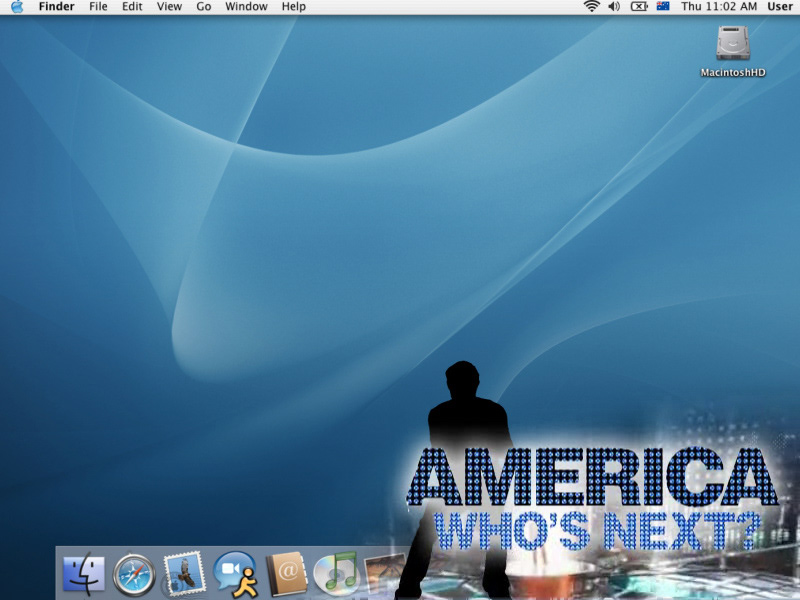Click the Thu 11:02 AM clock
800x600 pixels.
(x=718, y=7)
